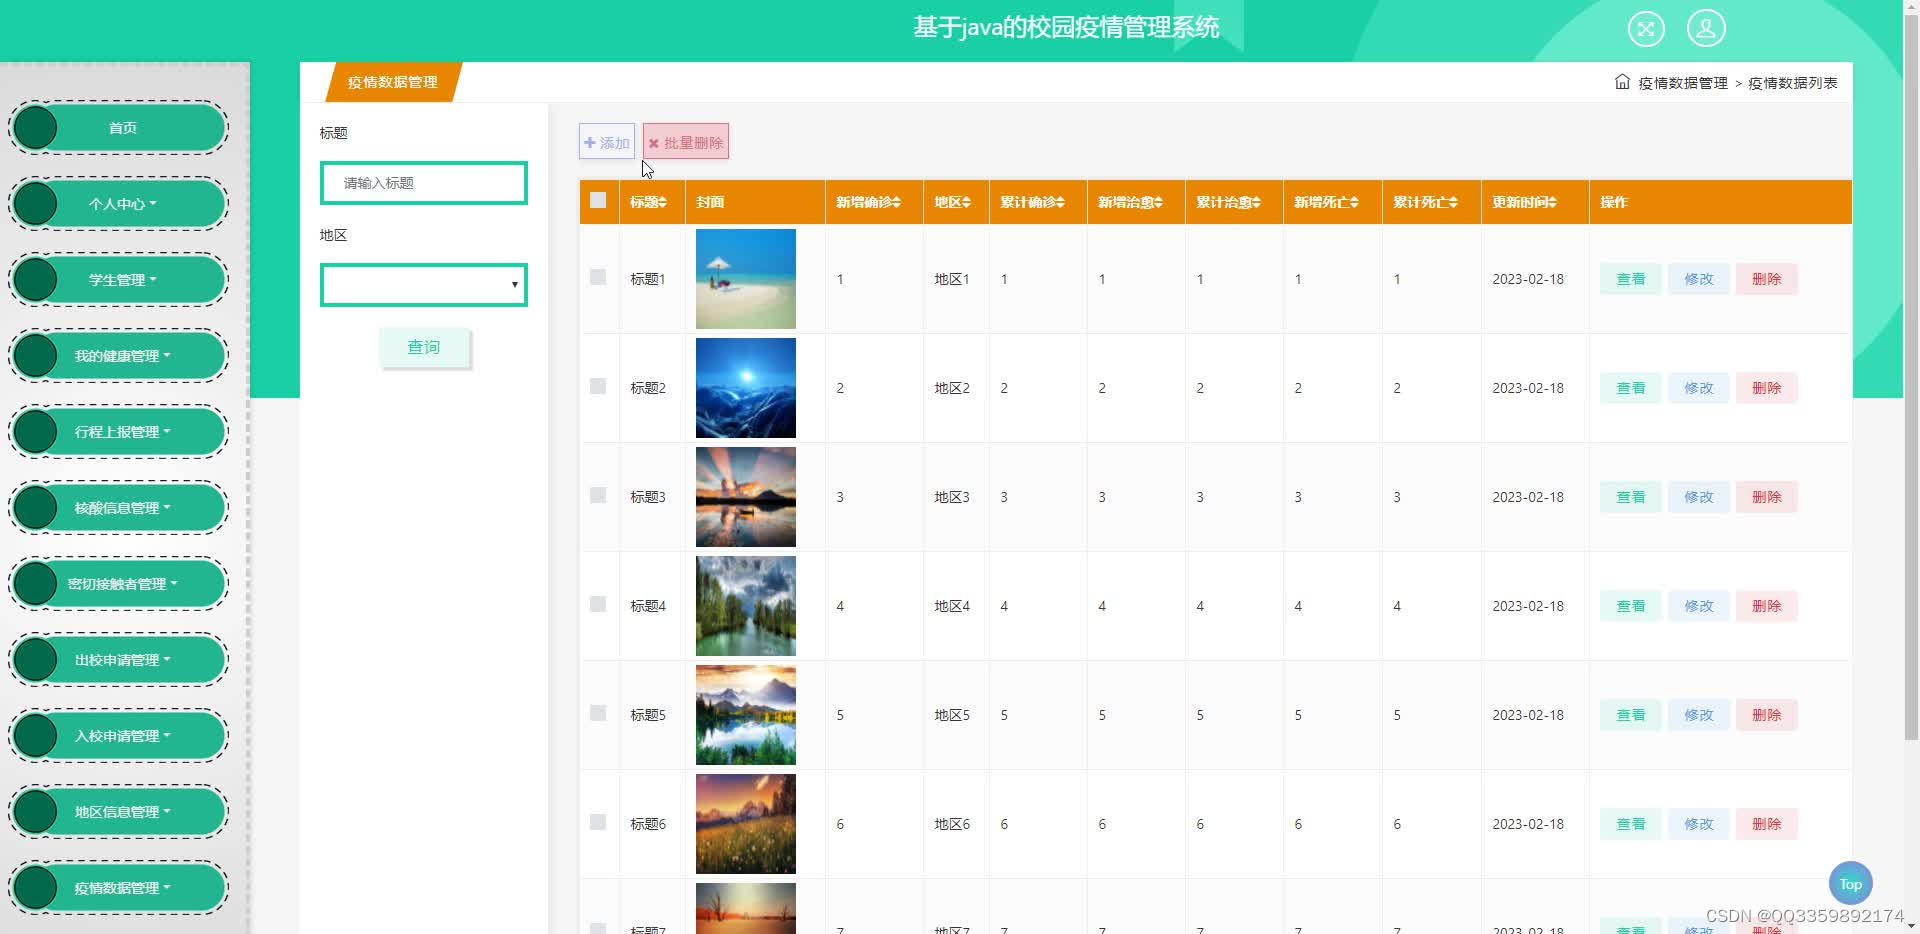The height and width of the screenshot is (934, 1920).
Task: Open the river forest cover of 标题4
Action: pos(746,606)
